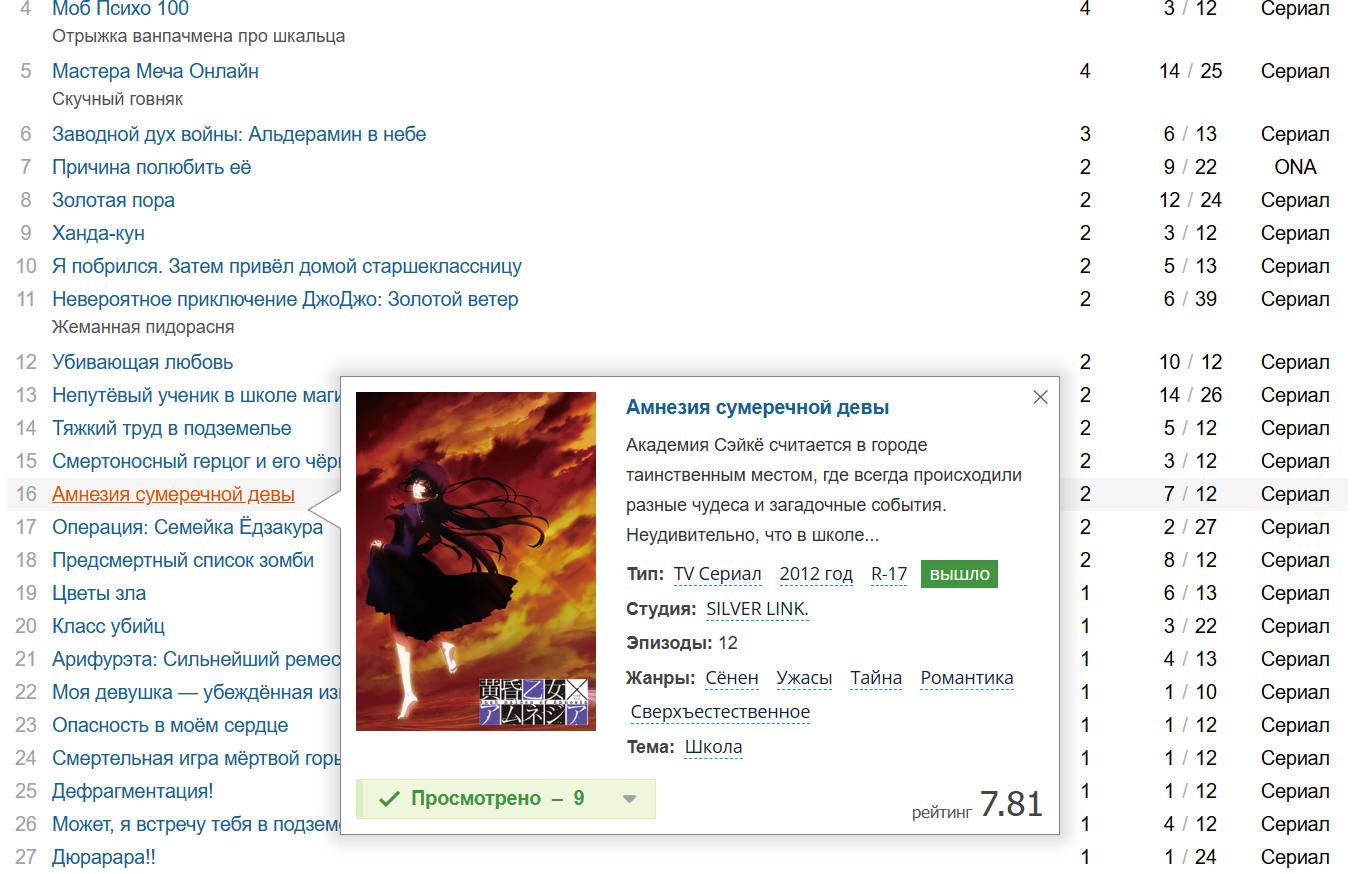This screenshot has width=1370, height=874.
Task: Open Я побрился. Затем привёл домой старшеклассницу
Action: pos(287,266)
